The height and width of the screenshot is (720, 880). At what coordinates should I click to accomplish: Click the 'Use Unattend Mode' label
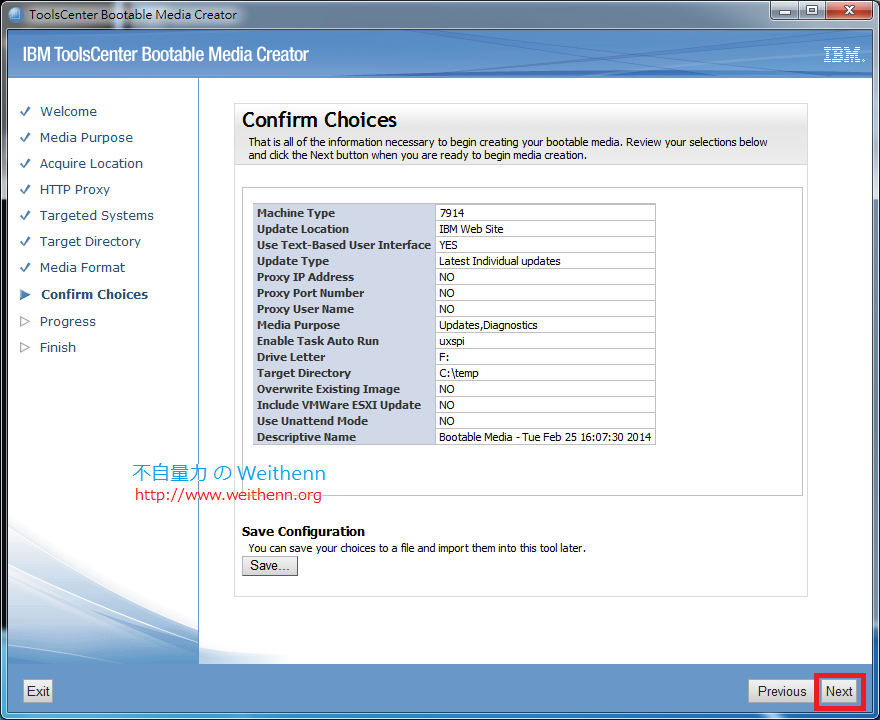tap(312, 421)
